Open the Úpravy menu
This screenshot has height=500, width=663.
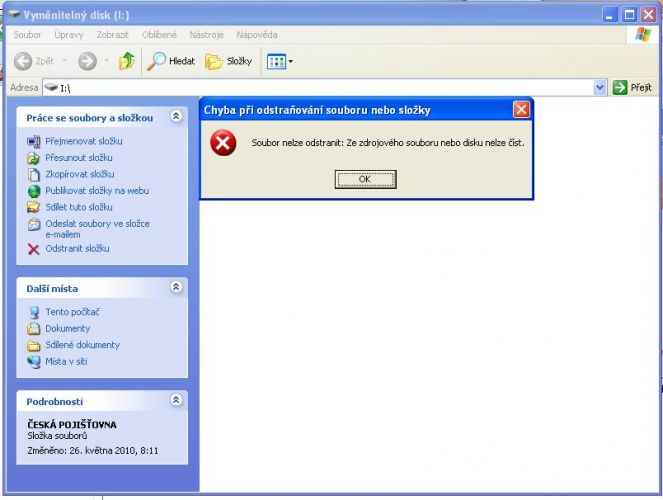(68, 35)
